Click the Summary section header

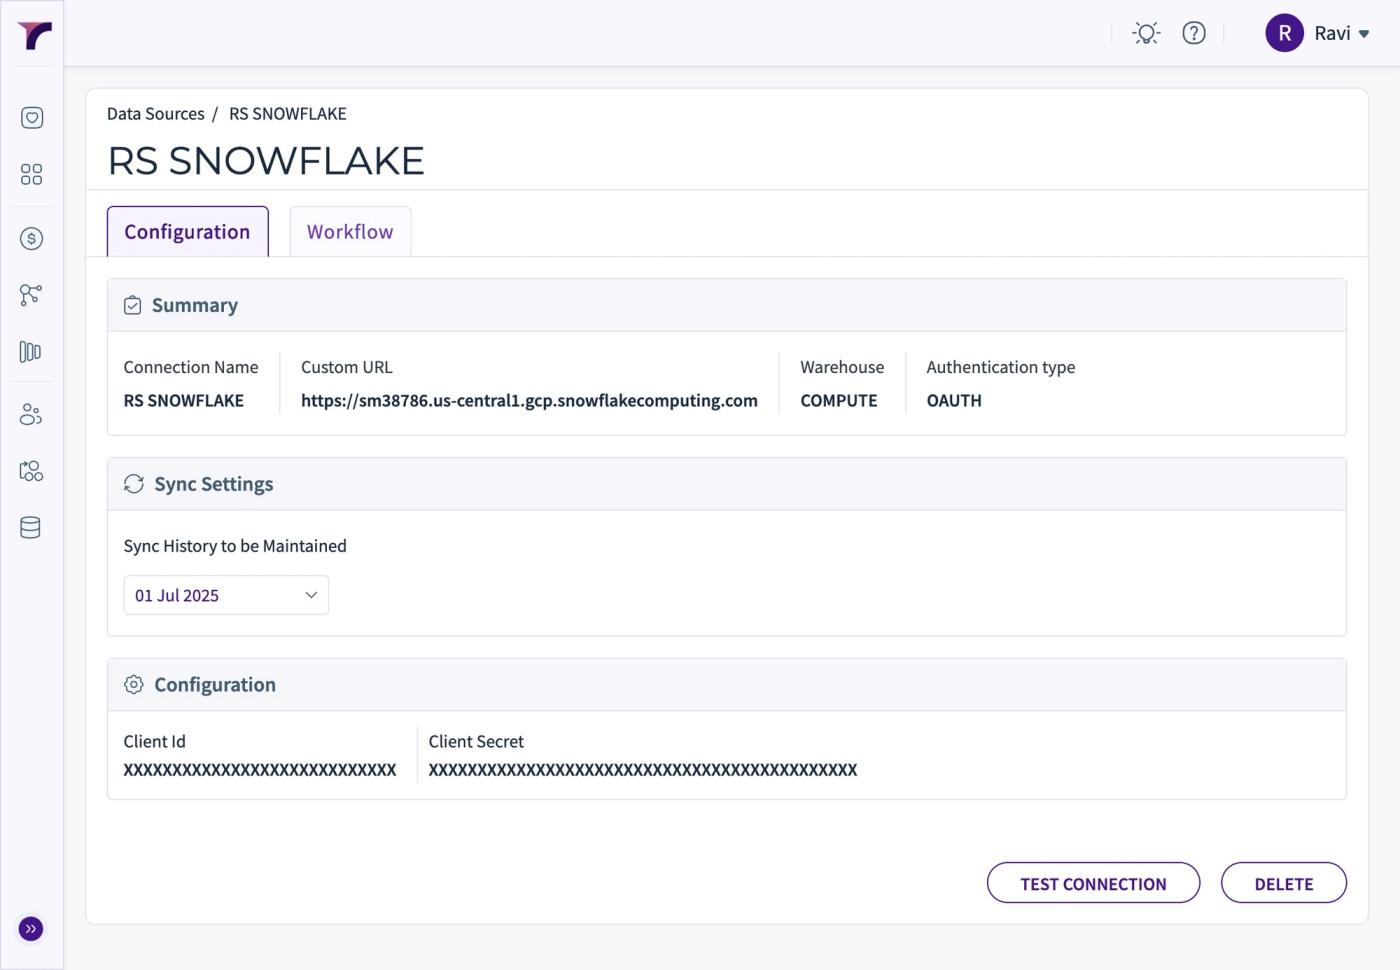tap(727, 306)
